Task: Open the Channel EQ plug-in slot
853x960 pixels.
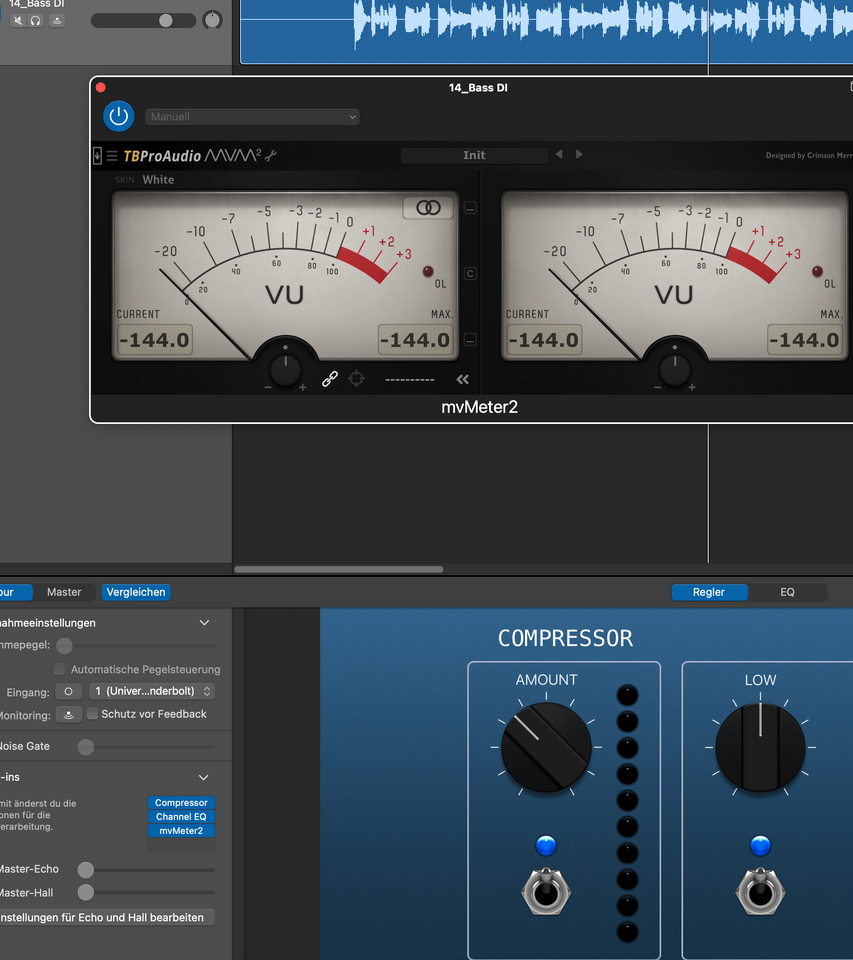Action: [x=181, y=817]
